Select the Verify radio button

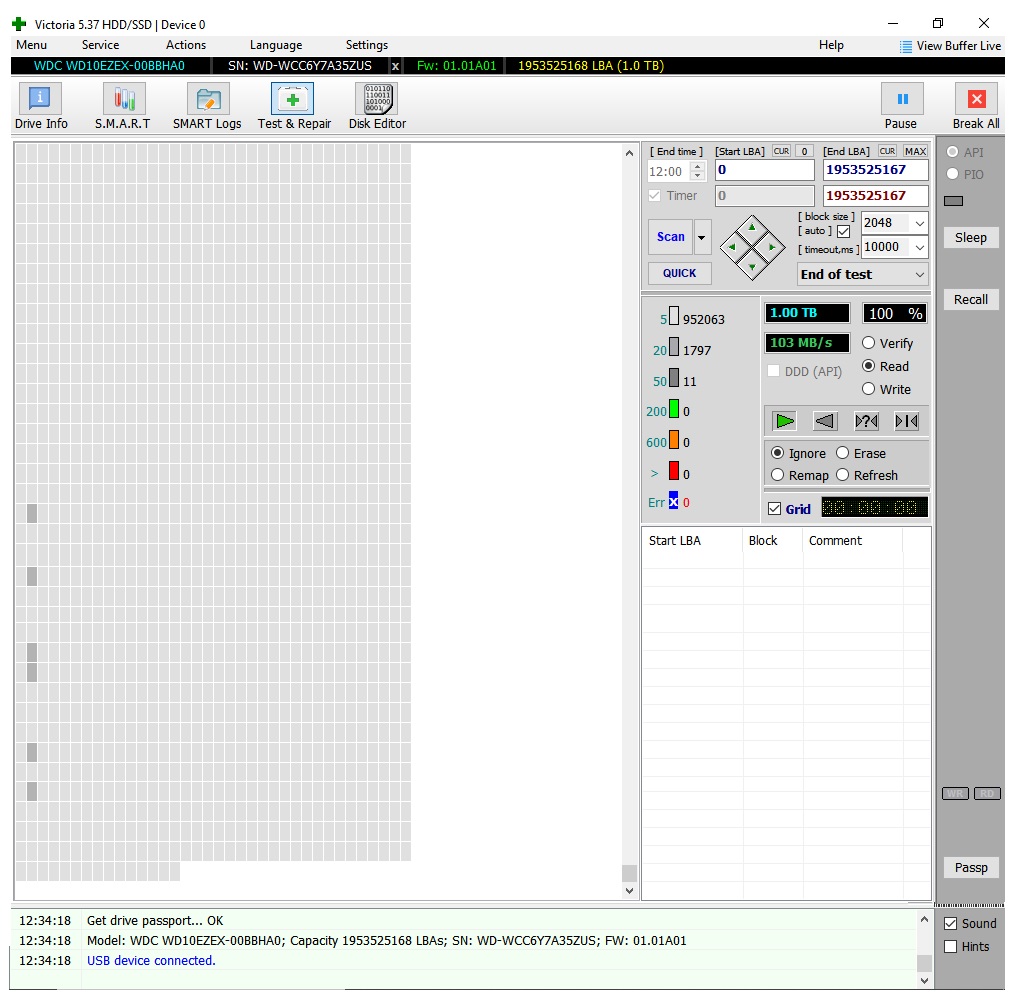click(x=869, y=343)
